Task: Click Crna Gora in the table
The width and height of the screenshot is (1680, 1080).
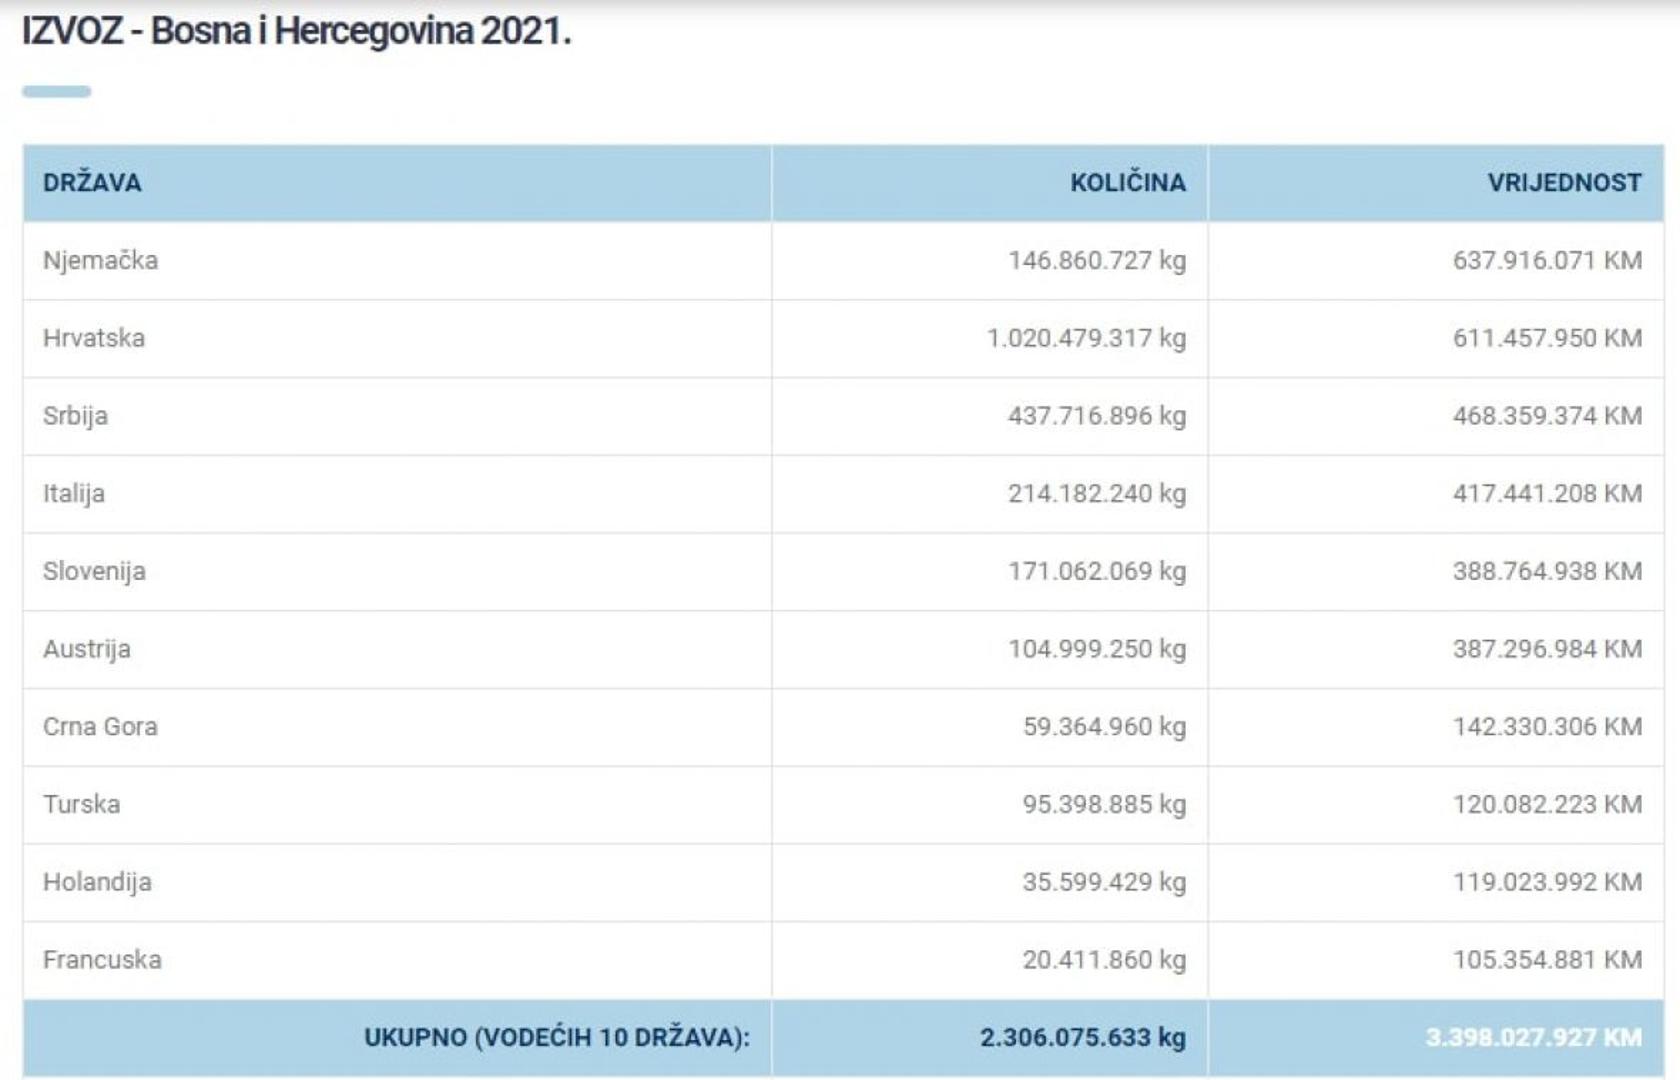Action: (100, 727)
